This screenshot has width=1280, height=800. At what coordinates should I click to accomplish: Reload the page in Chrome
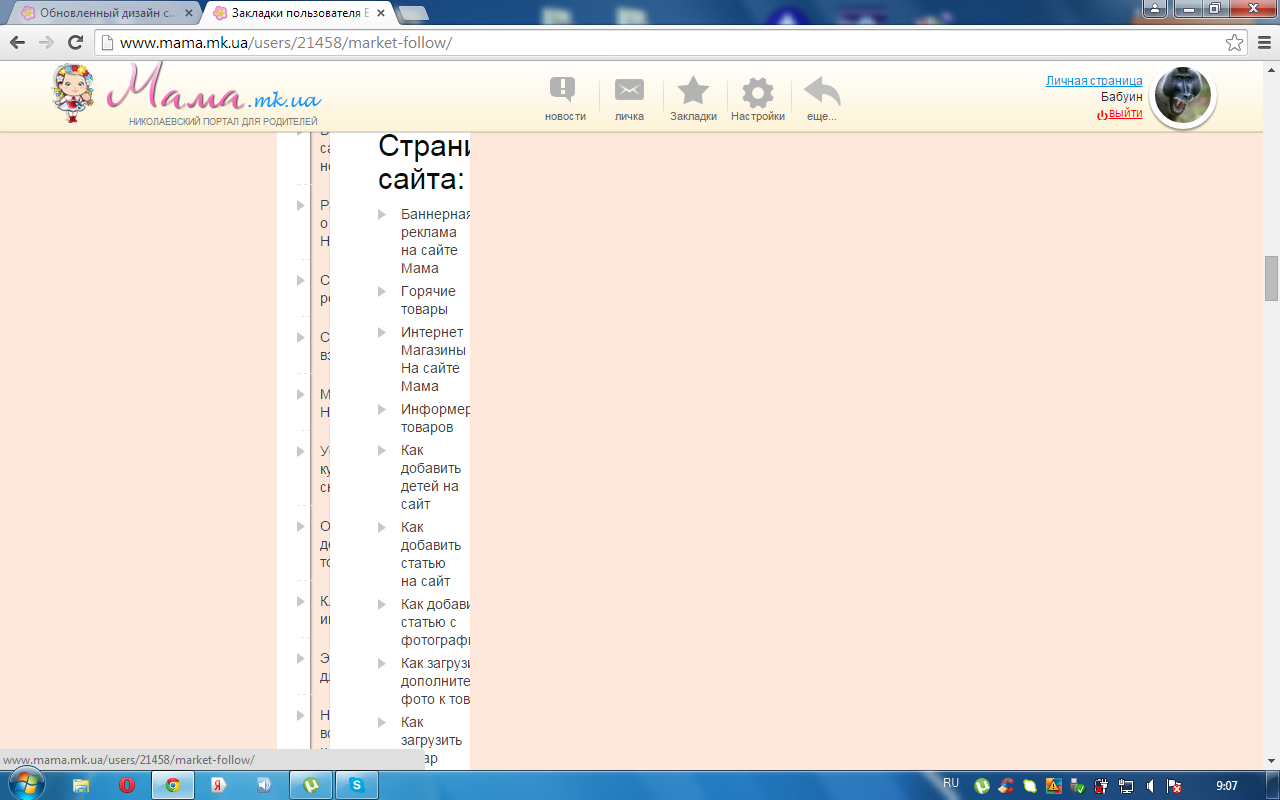(x=75, y=42)
